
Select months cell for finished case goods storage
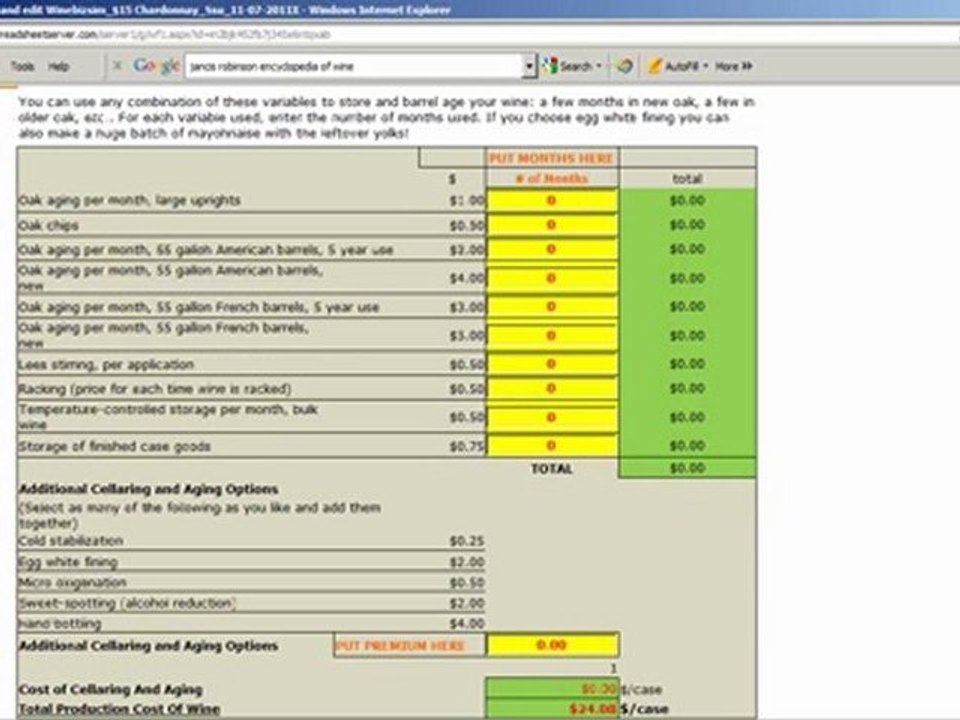[552, 446]
